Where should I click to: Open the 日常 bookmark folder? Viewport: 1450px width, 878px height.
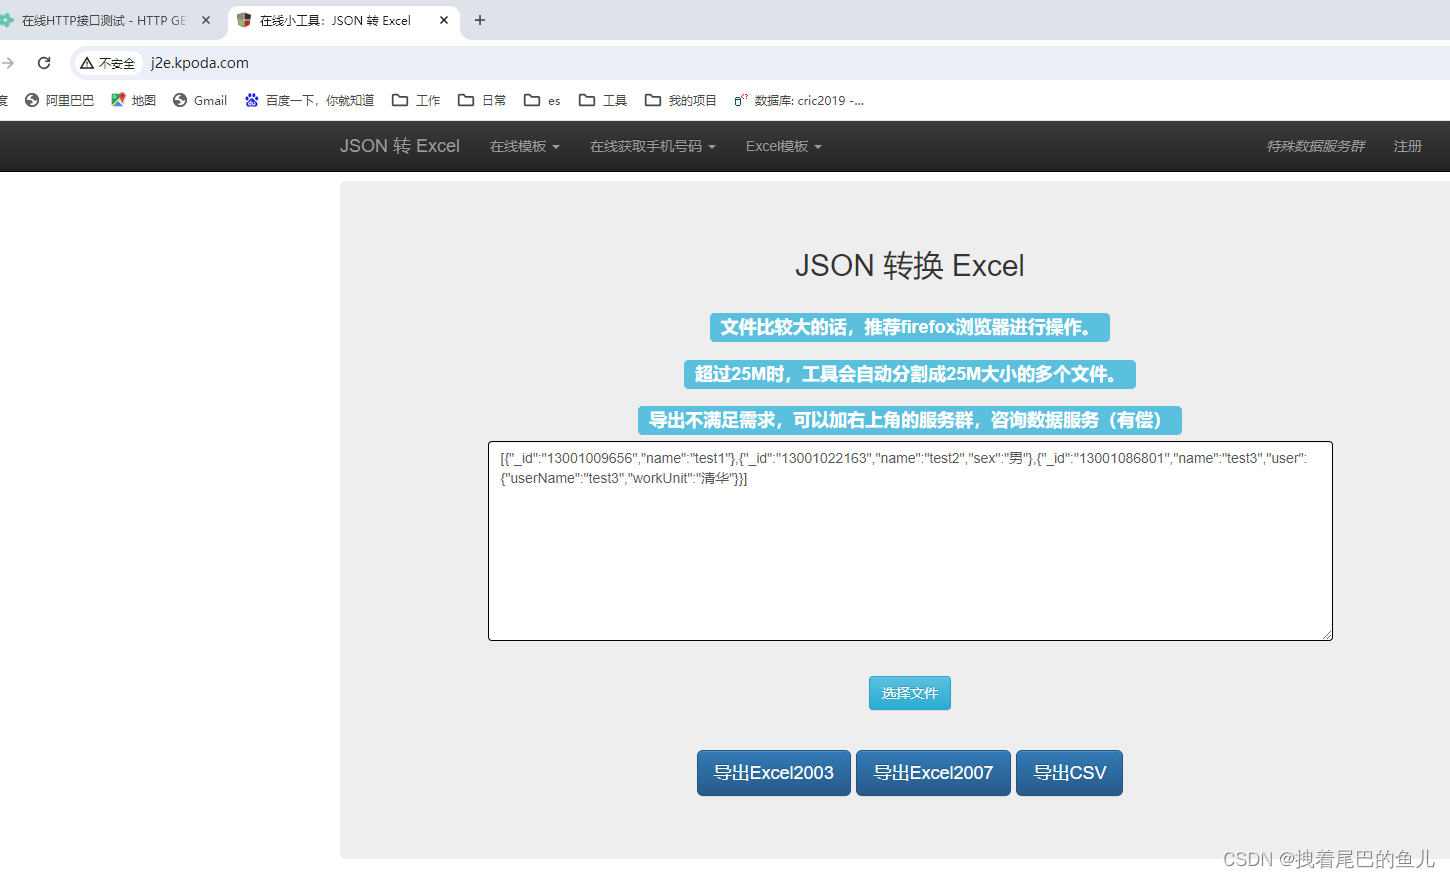tap(482, 100)
